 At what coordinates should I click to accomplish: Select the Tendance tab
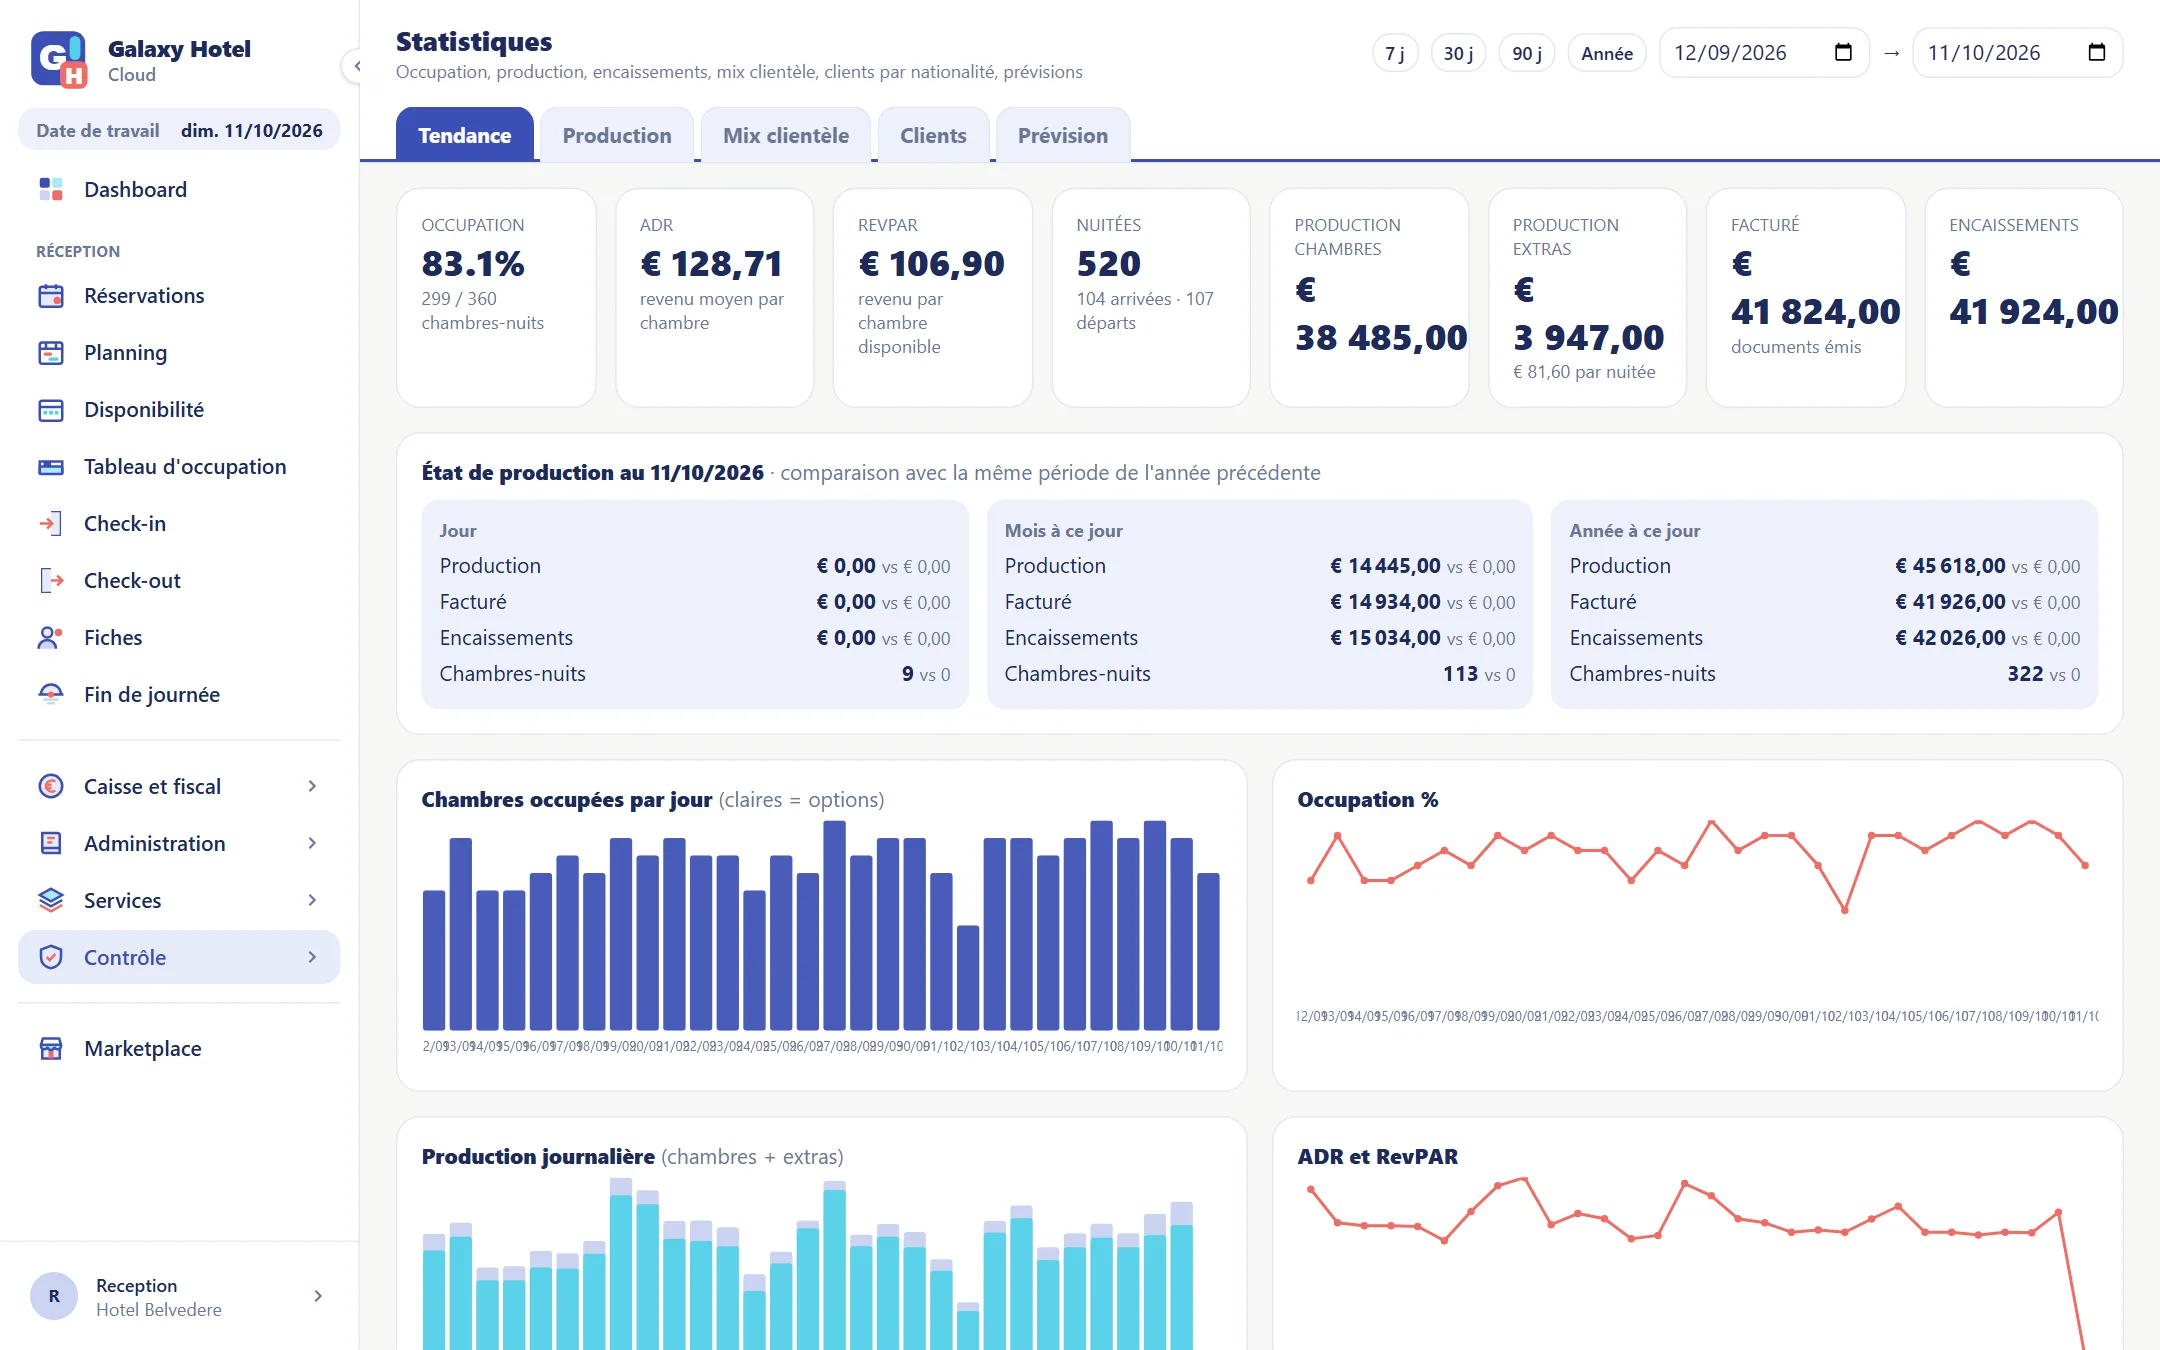click(465, 135)
